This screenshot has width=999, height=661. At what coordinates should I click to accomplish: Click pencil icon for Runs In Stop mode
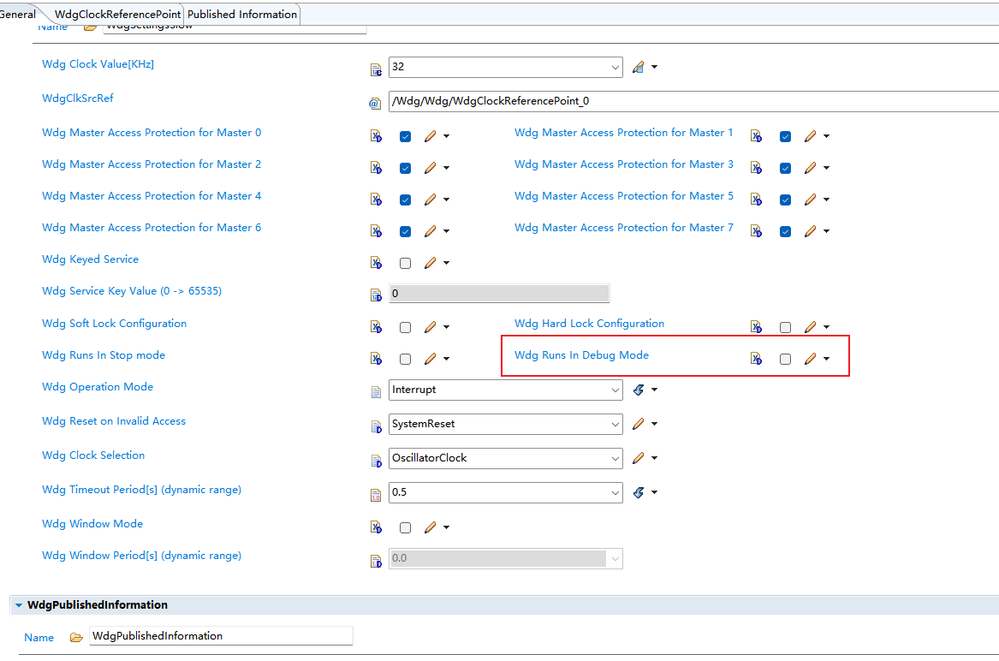click(431, 359)
